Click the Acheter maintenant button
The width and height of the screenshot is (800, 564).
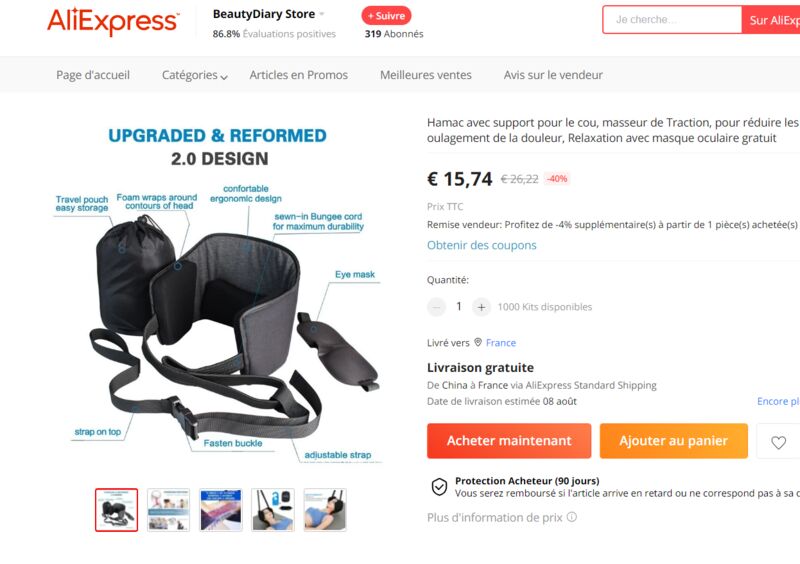[509, 440]
